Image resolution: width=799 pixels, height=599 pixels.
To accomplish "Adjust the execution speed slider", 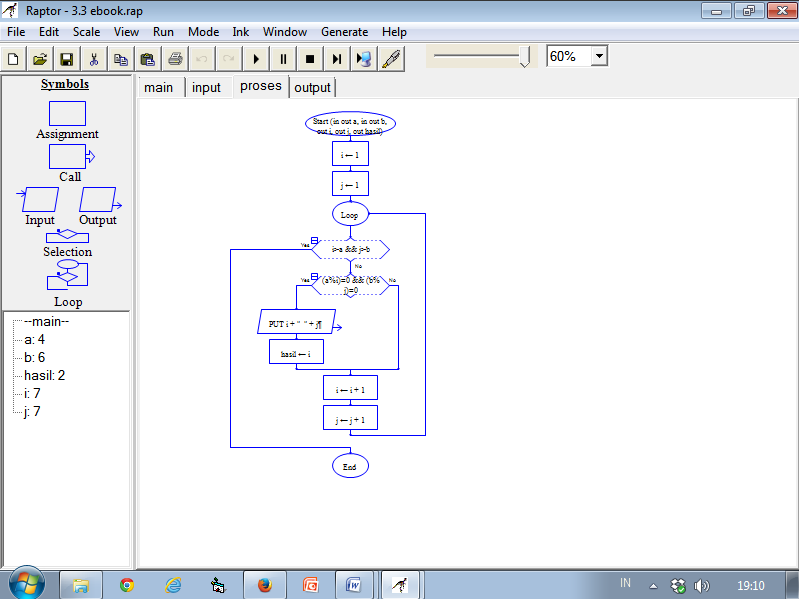I will pos(525,57).
